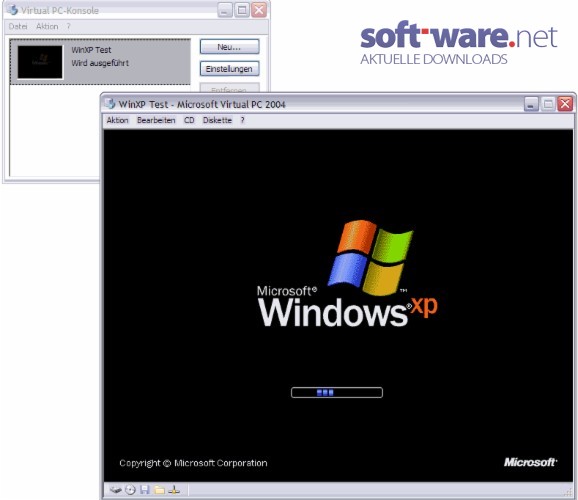This screenshot has width=578, height=500.
Task: Open the Aktion menu in Virtual PC-Konsole
Action: coord(47,26)
